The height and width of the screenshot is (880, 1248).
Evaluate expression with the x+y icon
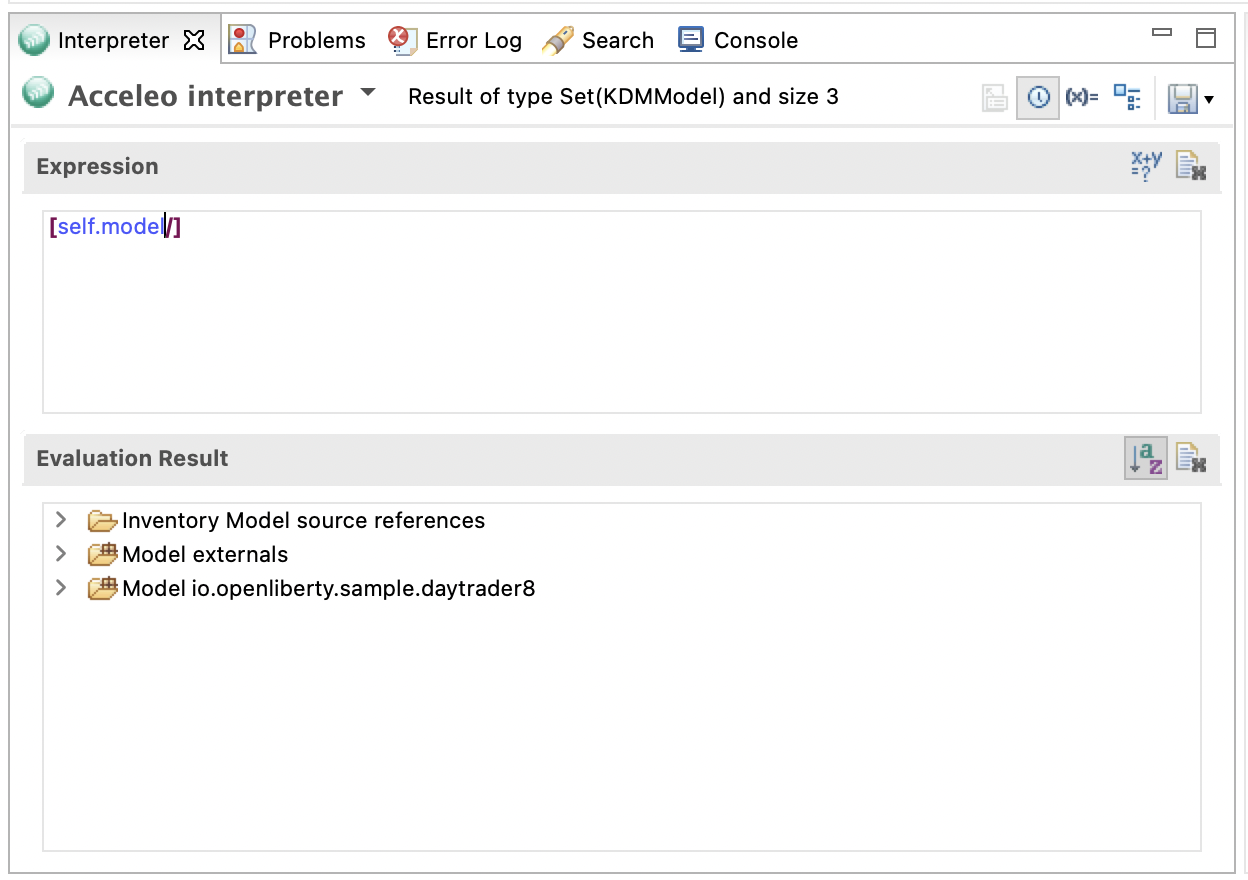click(x=1146, y=166)
